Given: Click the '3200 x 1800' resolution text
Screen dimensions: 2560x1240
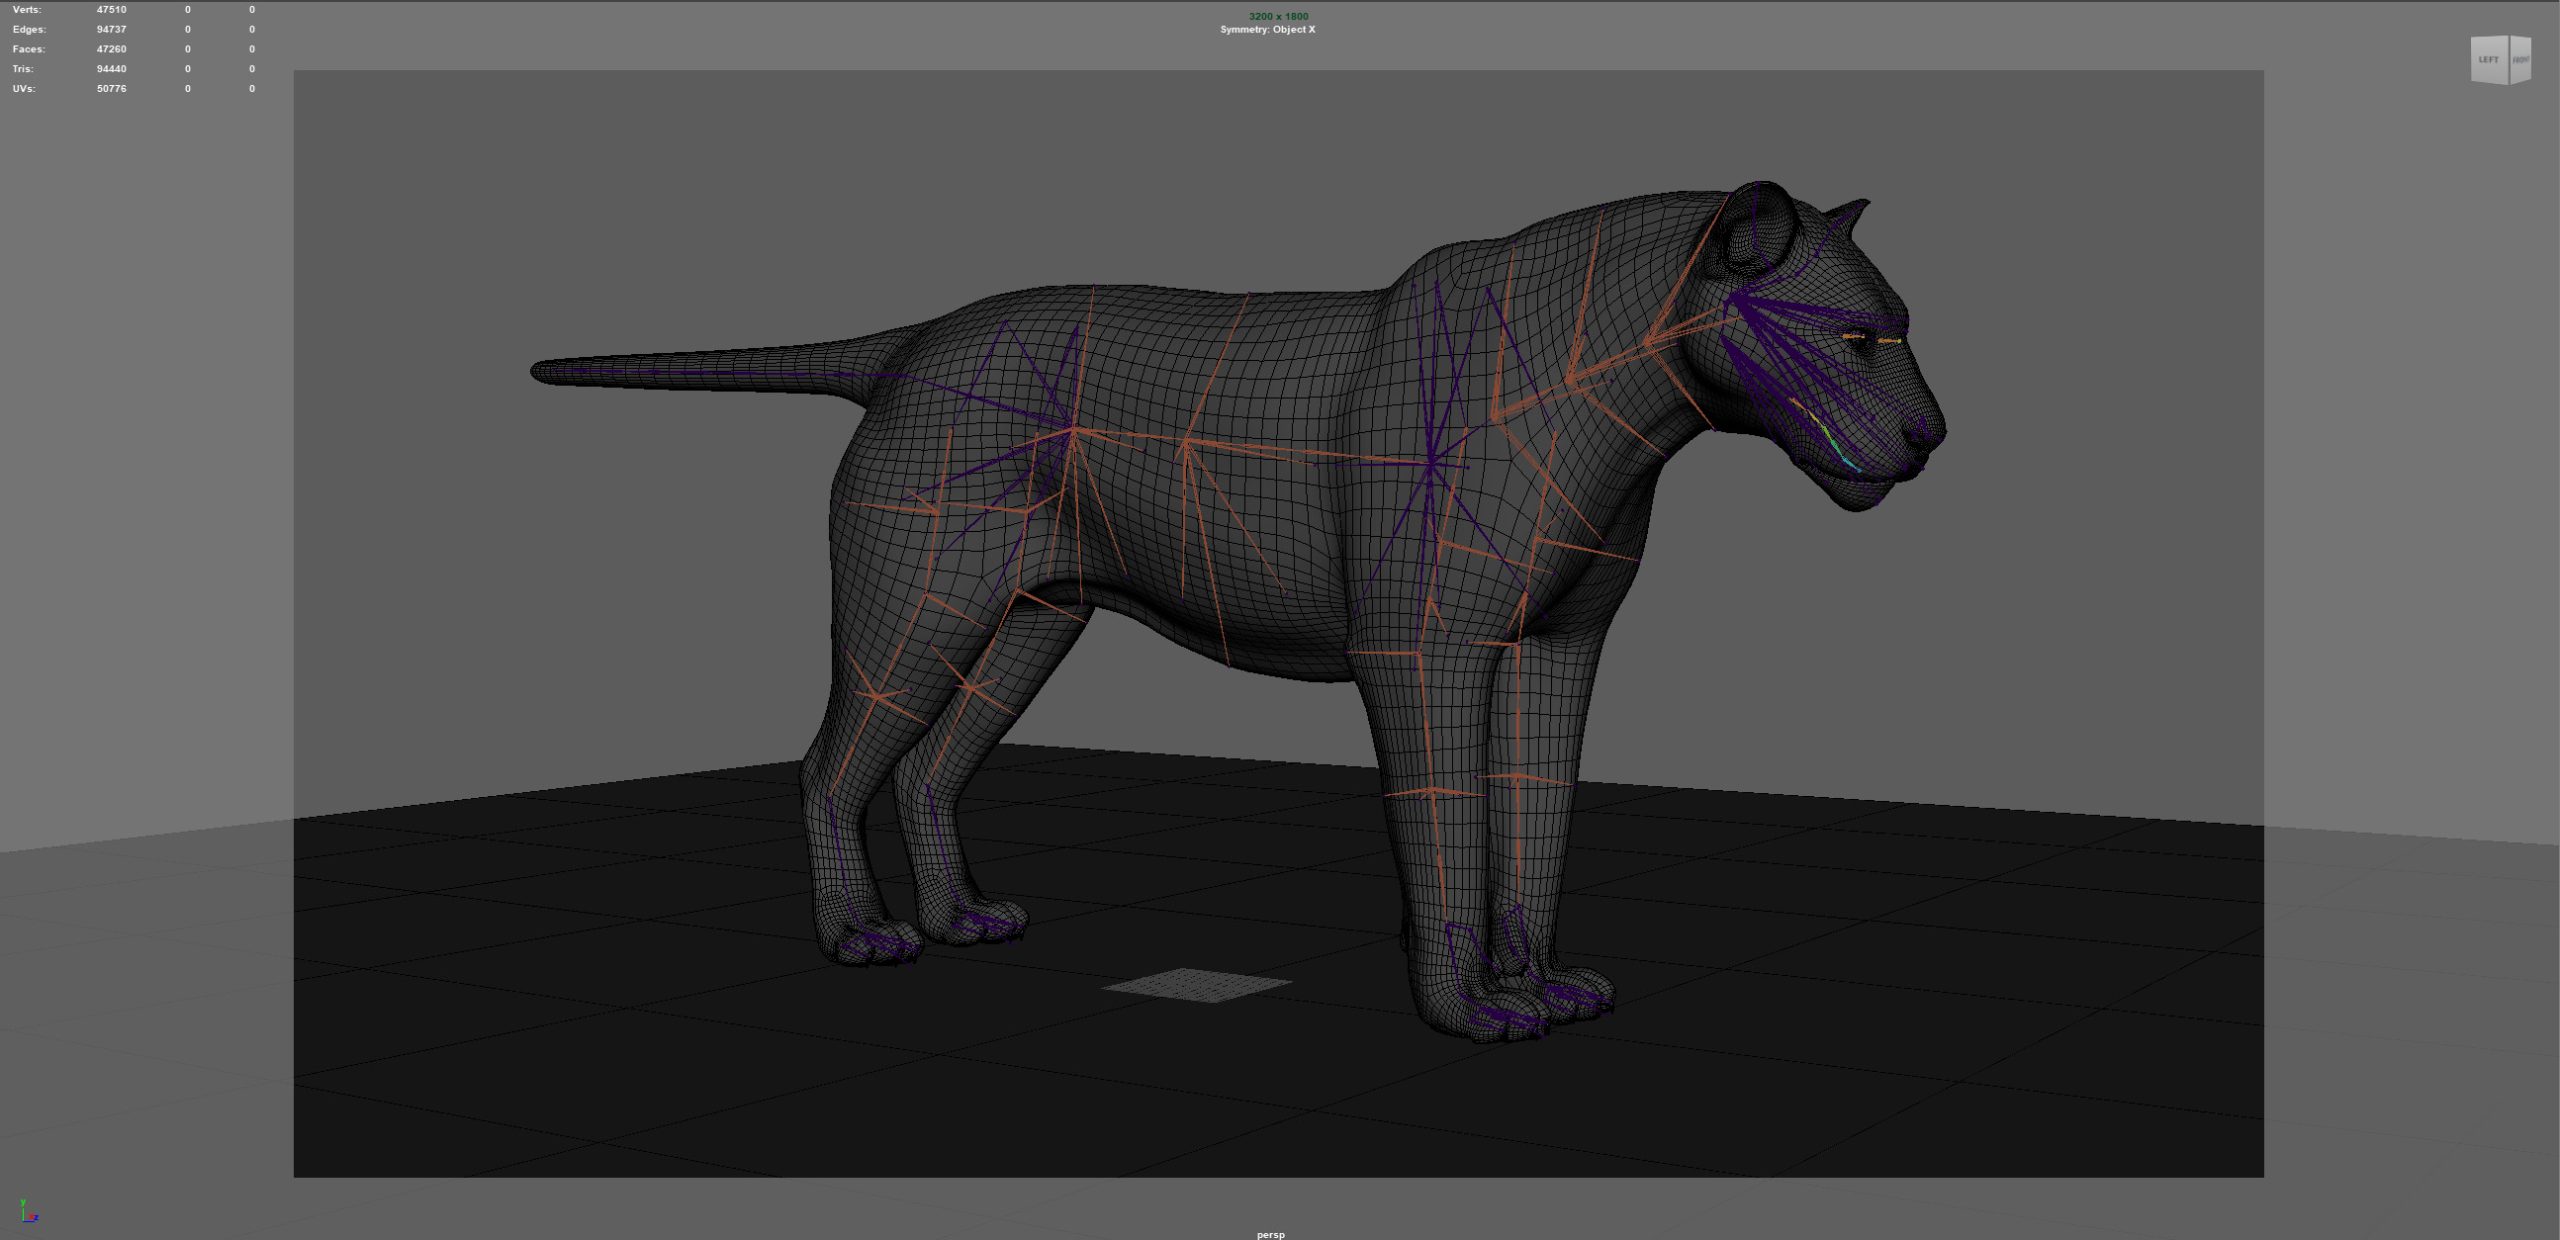Looking at the screenshot, I should (x=1278, y=16).
